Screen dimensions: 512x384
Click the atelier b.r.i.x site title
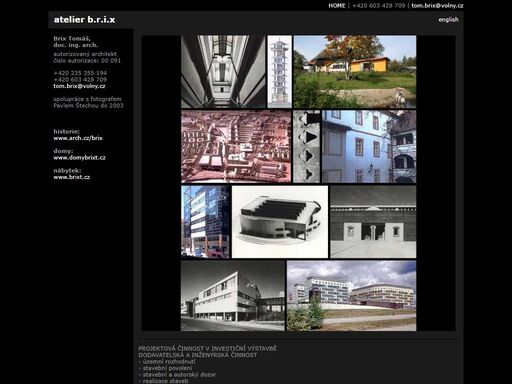84,20
